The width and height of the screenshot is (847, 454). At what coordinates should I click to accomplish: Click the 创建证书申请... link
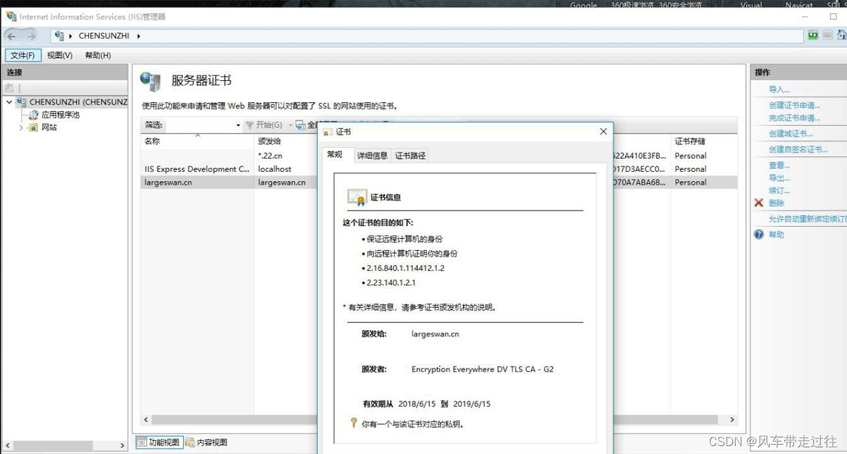[x=794, y=105]
